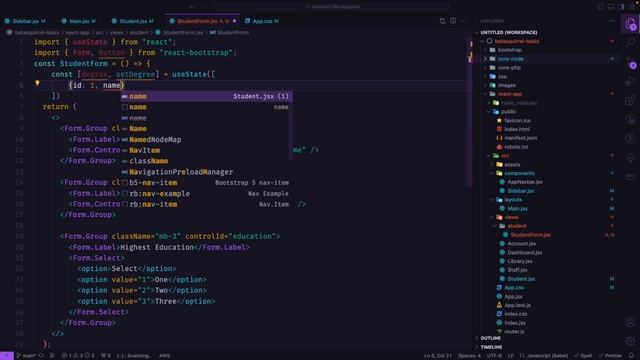Expand the node_modules folder
The height and width of the screenshot is (360, 640).
[x=519, y=103]
